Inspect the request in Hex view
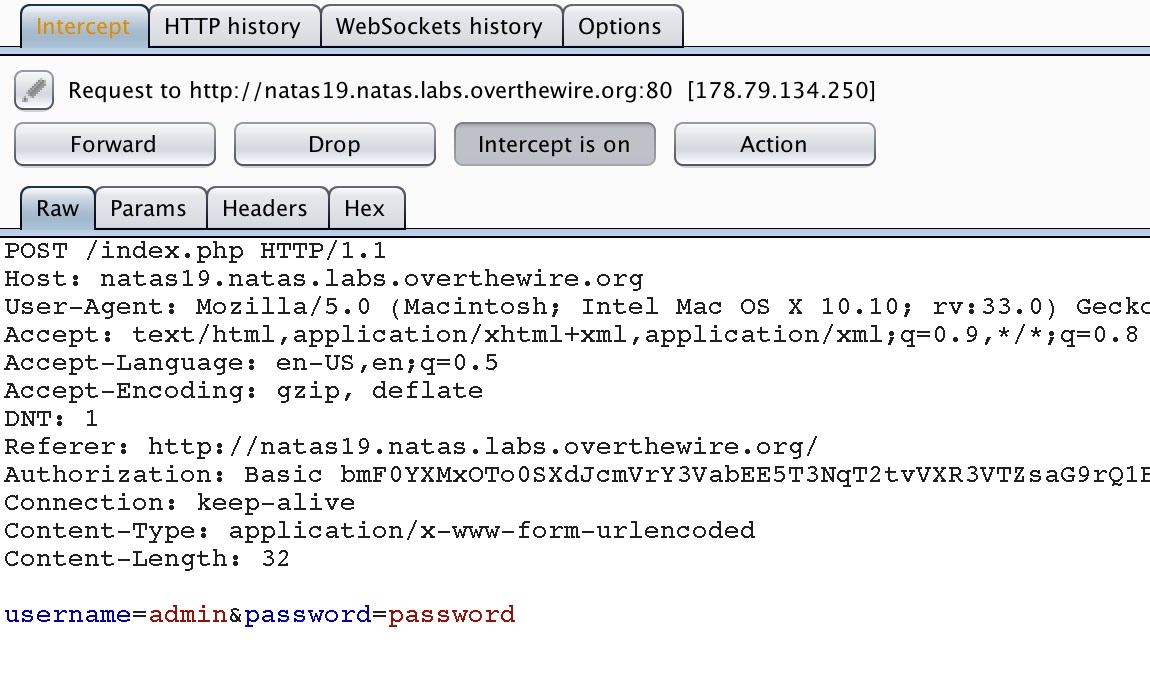 click(366, 208)
